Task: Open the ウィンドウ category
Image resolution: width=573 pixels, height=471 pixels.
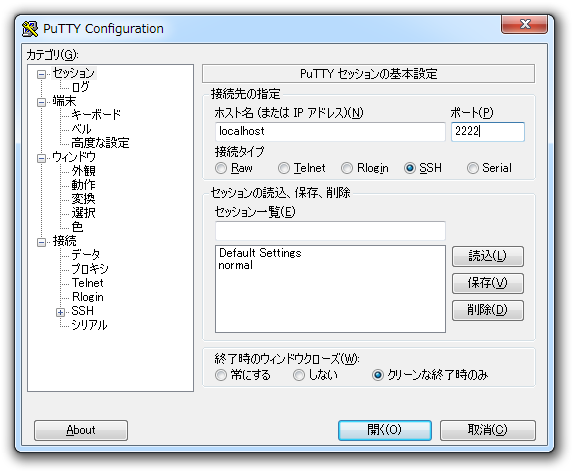Action: click(x=74, y=157)
